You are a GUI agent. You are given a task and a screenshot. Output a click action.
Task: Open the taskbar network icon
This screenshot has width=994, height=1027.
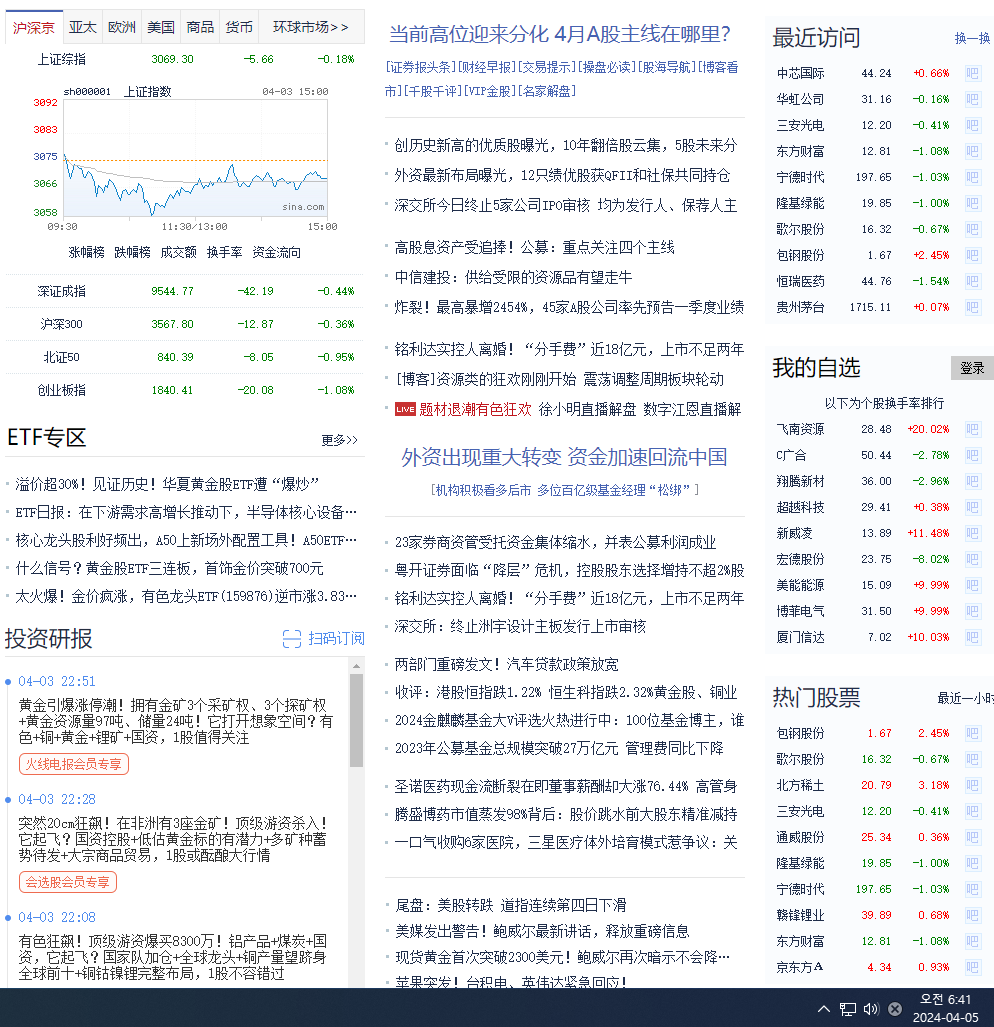pos(848,1009)
